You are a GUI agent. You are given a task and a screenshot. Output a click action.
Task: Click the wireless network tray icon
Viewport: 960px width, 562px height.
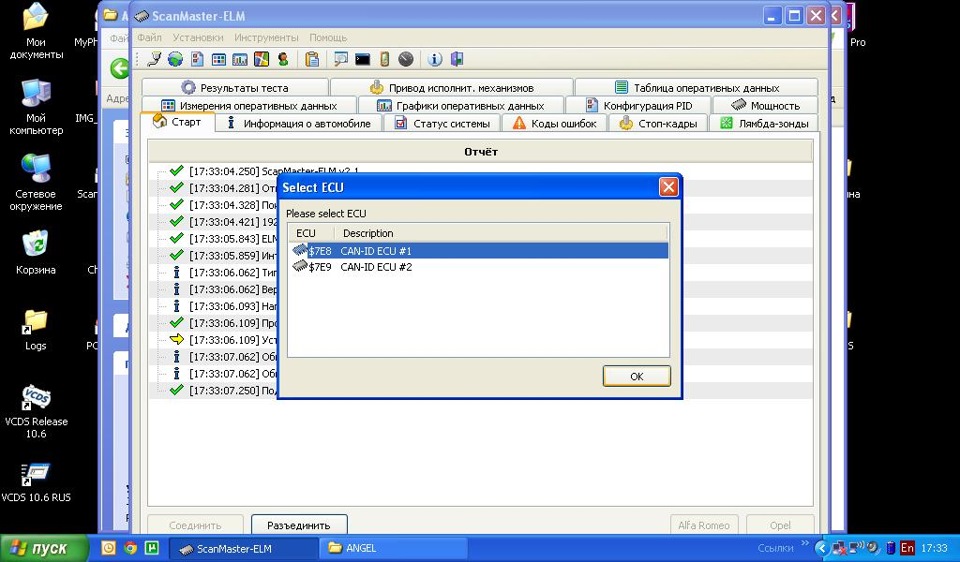coord(856,547)
